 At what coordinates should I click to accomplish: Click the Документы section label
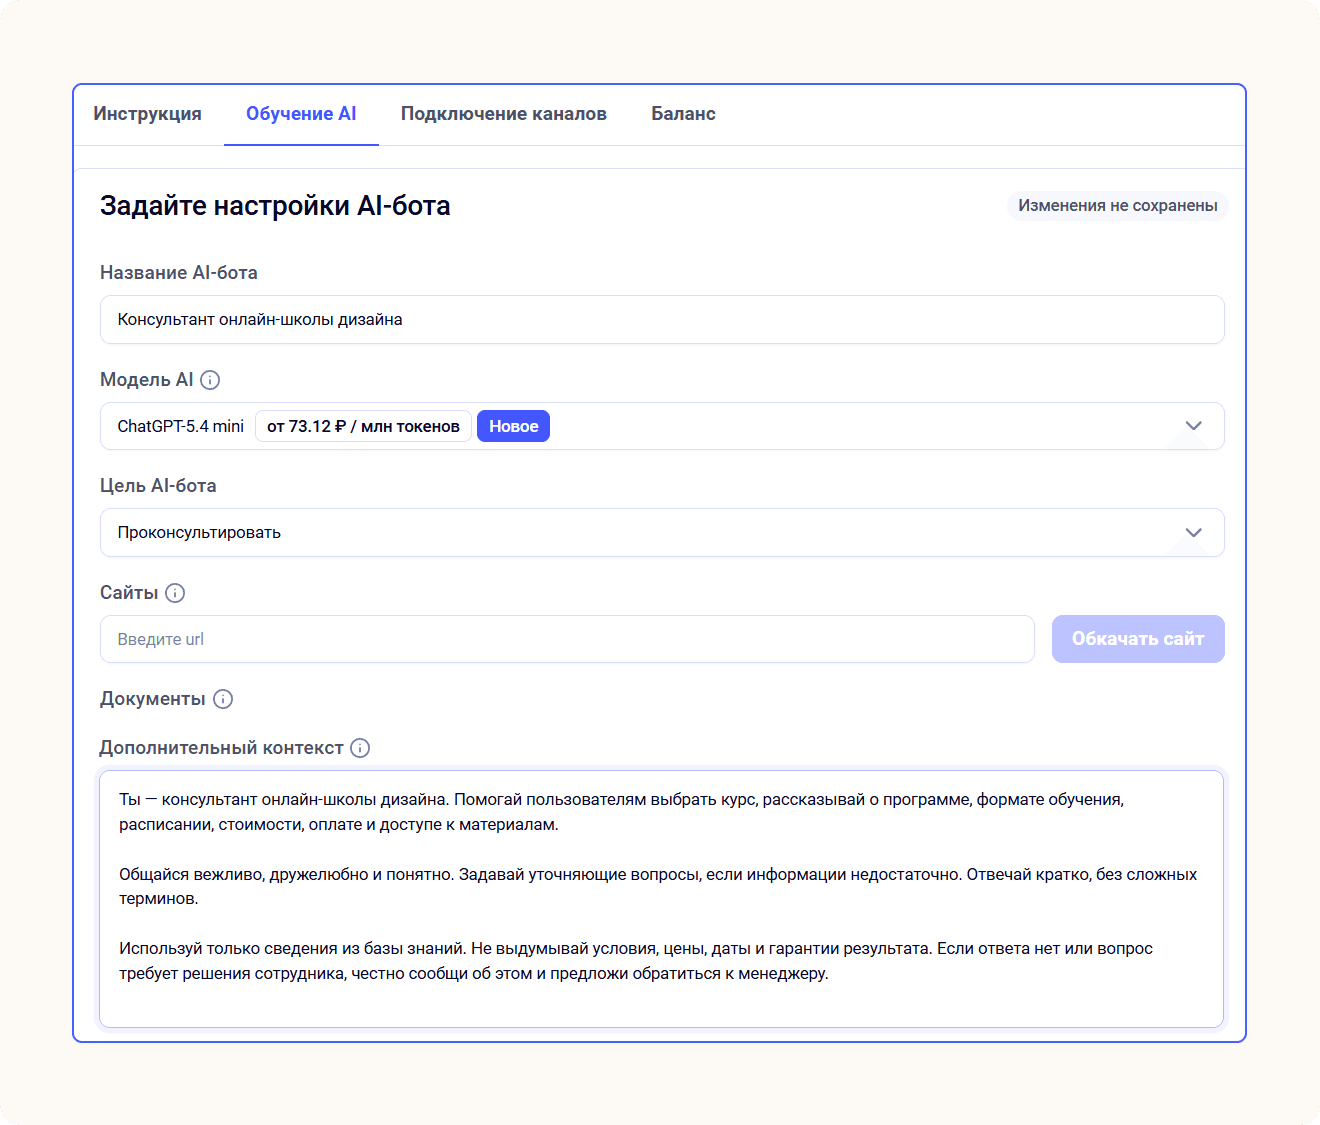[153, 699]
